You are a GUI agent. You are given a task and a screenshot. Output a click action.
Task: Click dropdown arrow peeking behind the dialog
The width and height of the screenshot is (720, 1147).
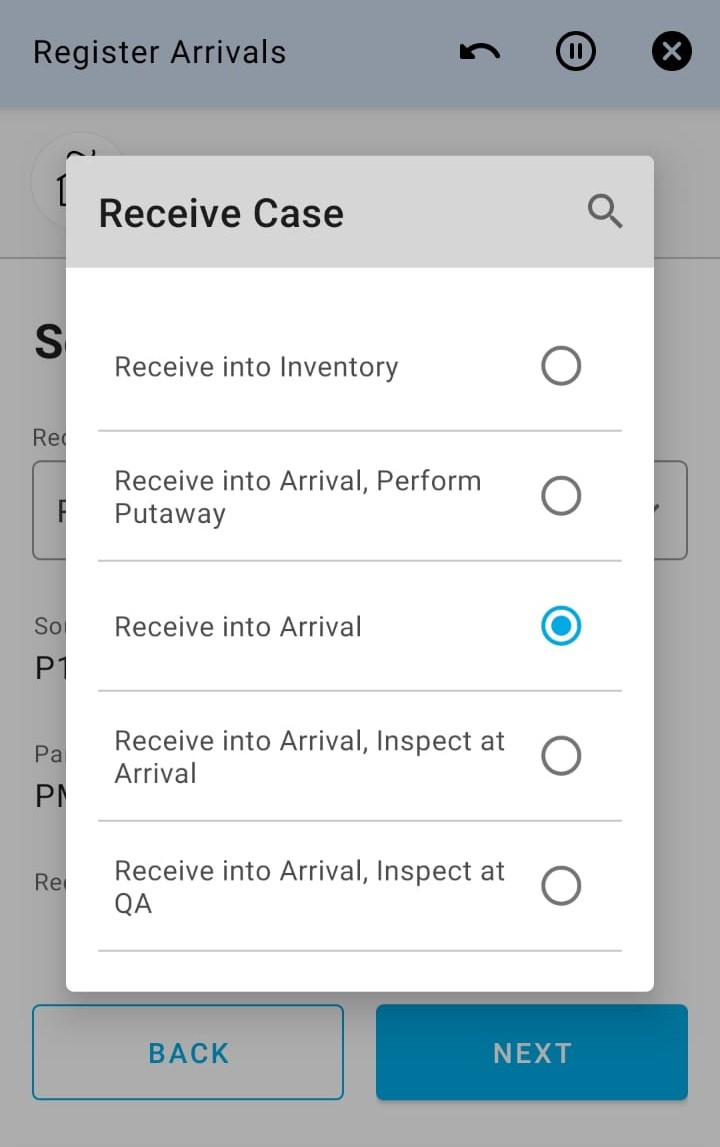(668, 509)
